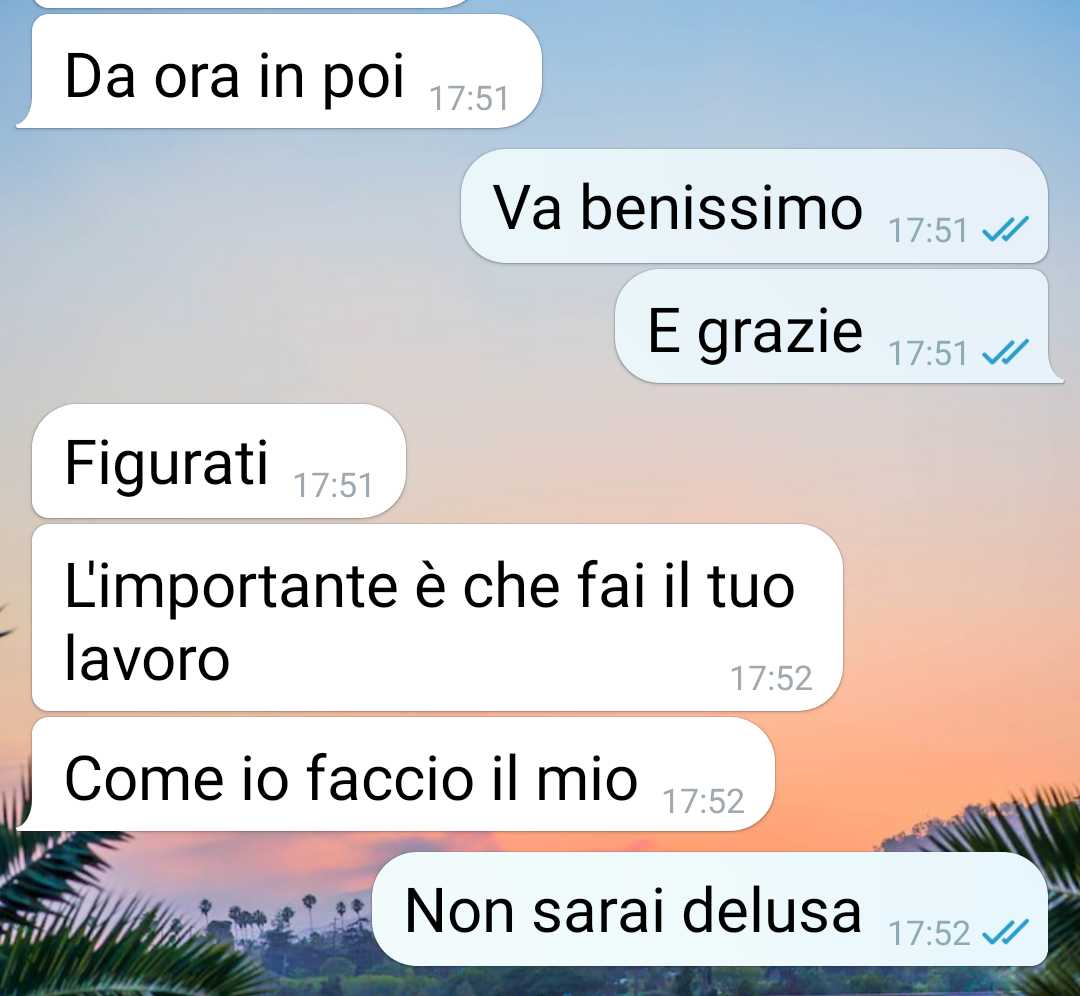Tap the 17:51 timestamp on 'Va benissimo'
Screen dimensions: 1080x996
pos(928,231)
